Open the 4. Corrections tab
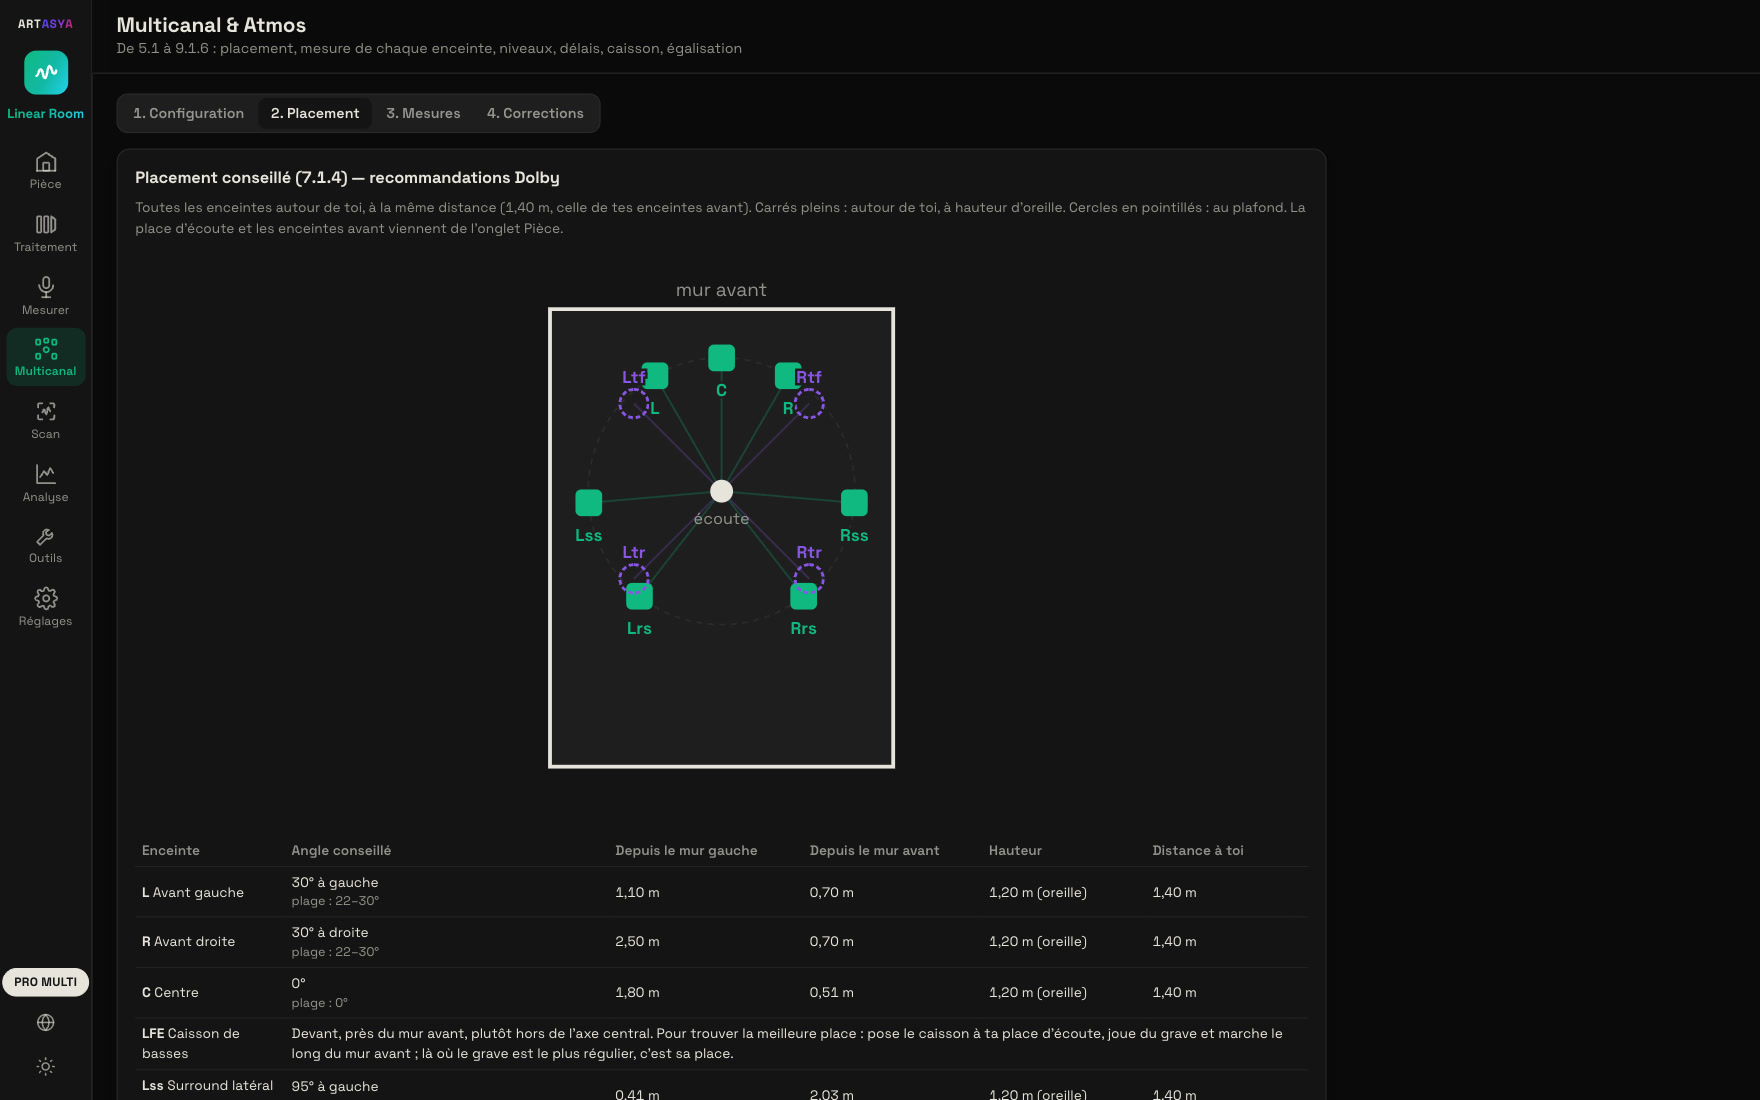The image size is (1760, 1100). pyautogui.click(x=535, y=113)
